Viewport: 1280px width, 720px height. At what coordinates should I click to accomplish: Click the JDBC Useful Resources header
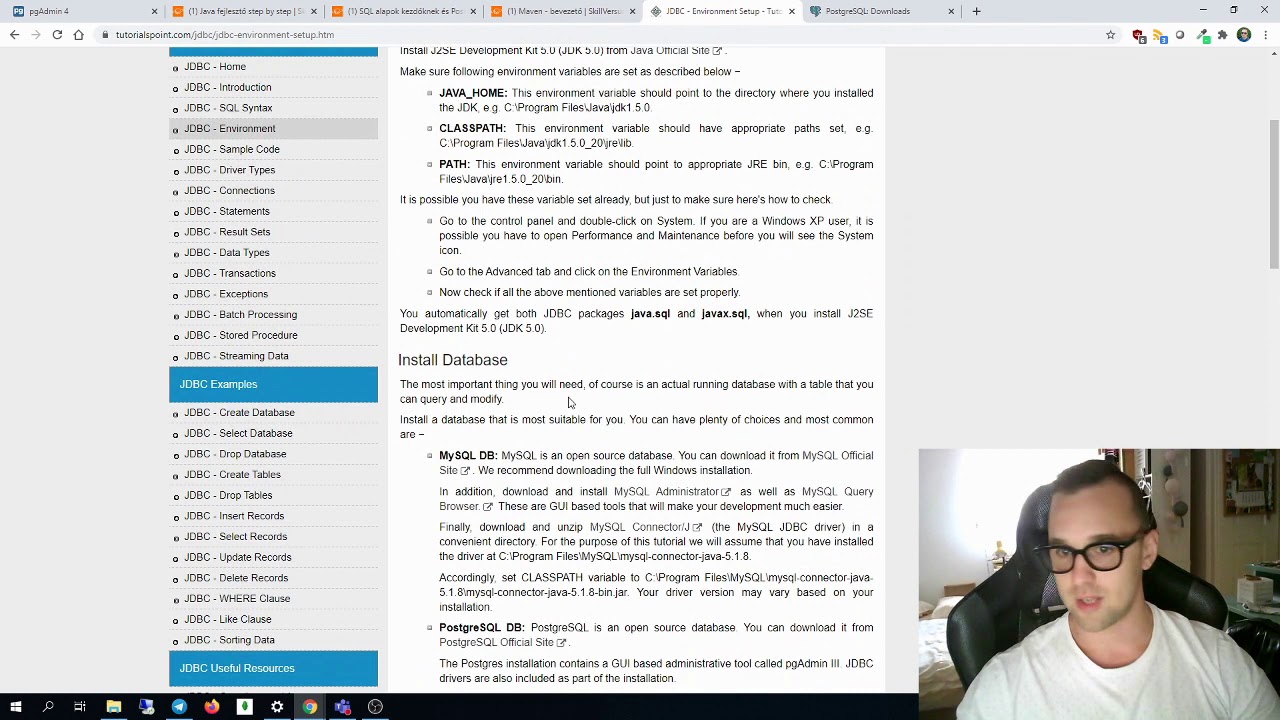click(273, 668)
